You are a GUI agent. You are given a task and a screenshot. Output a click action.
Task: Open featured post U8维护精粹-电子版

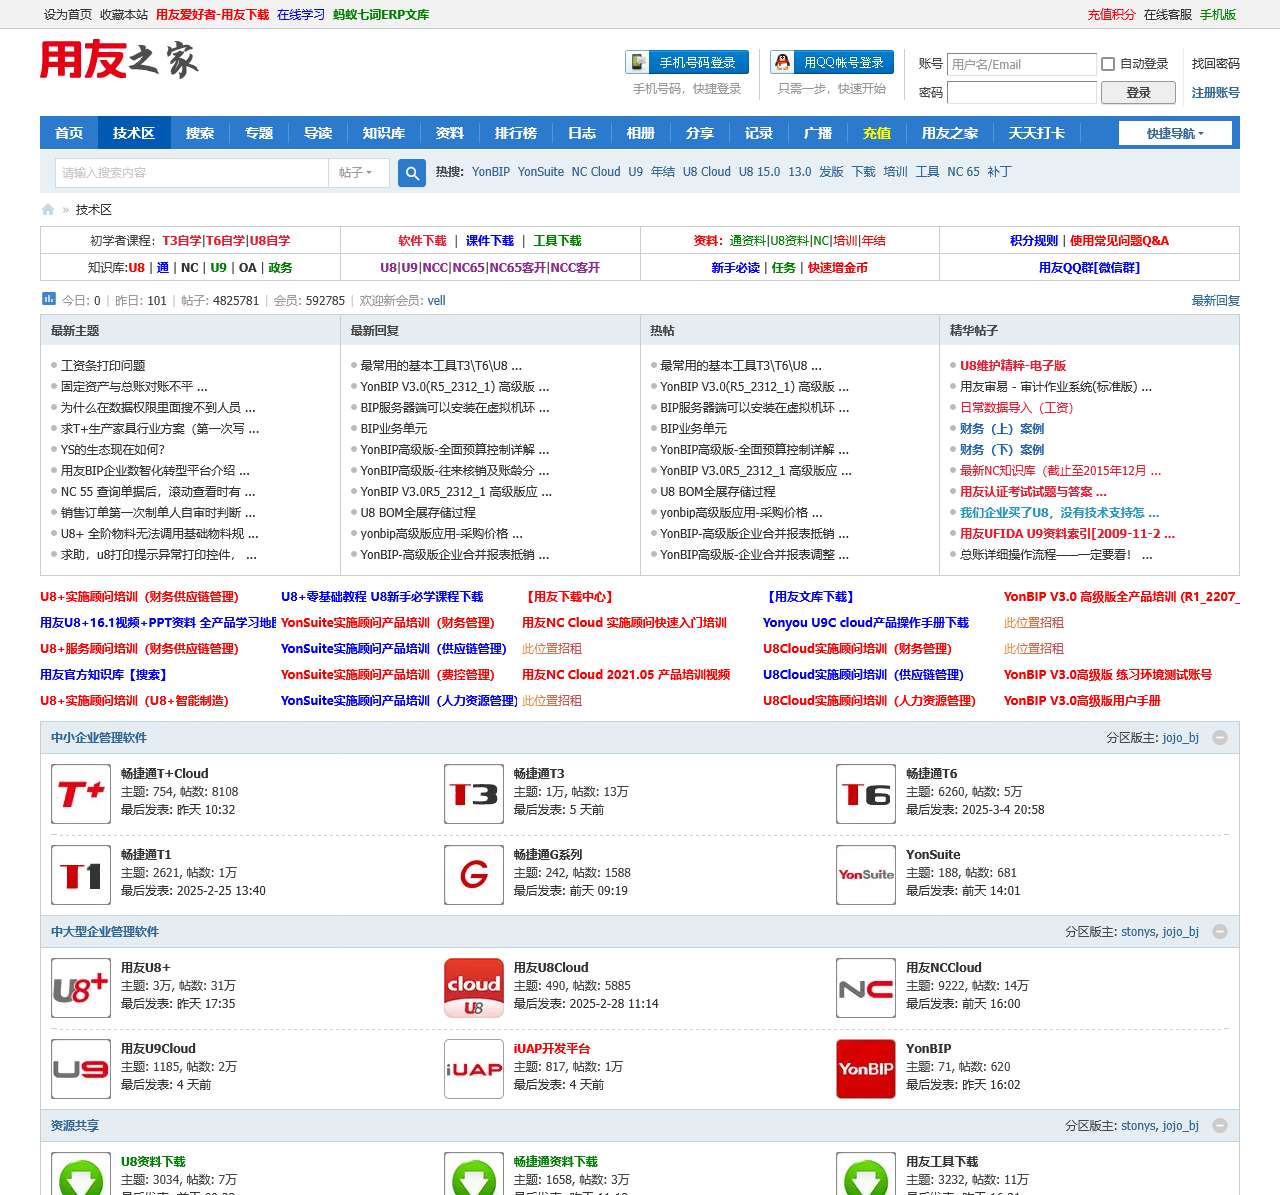pos(1013,366)
